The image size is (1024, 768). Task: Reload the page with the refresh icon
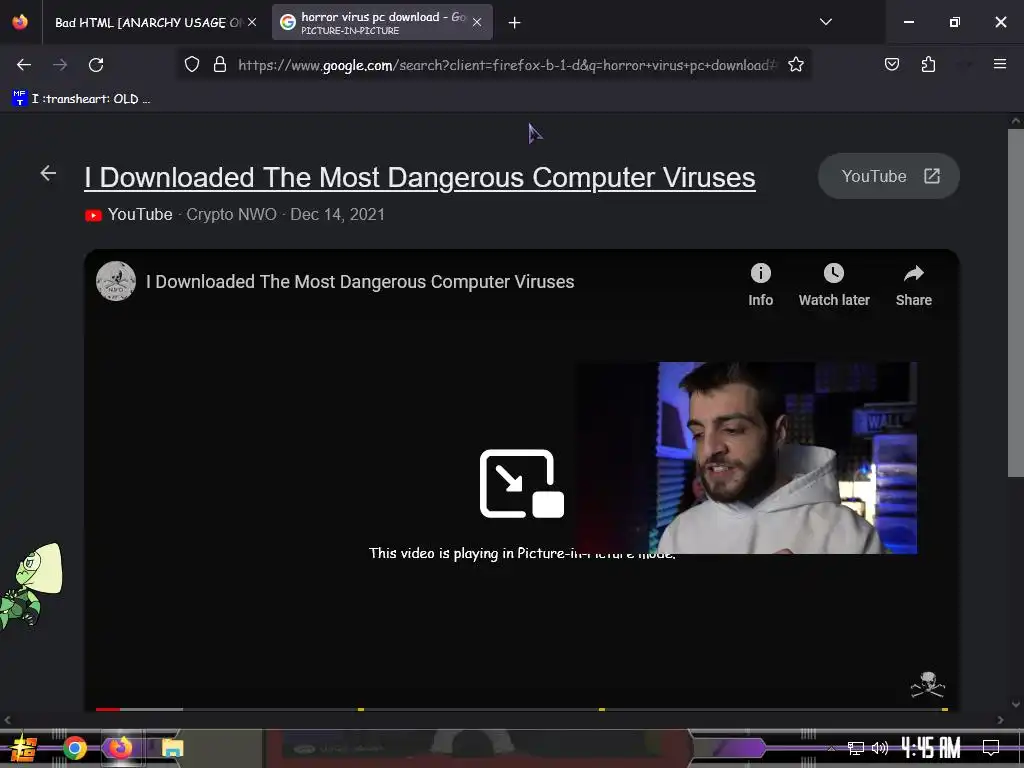[x=96, y=65]
